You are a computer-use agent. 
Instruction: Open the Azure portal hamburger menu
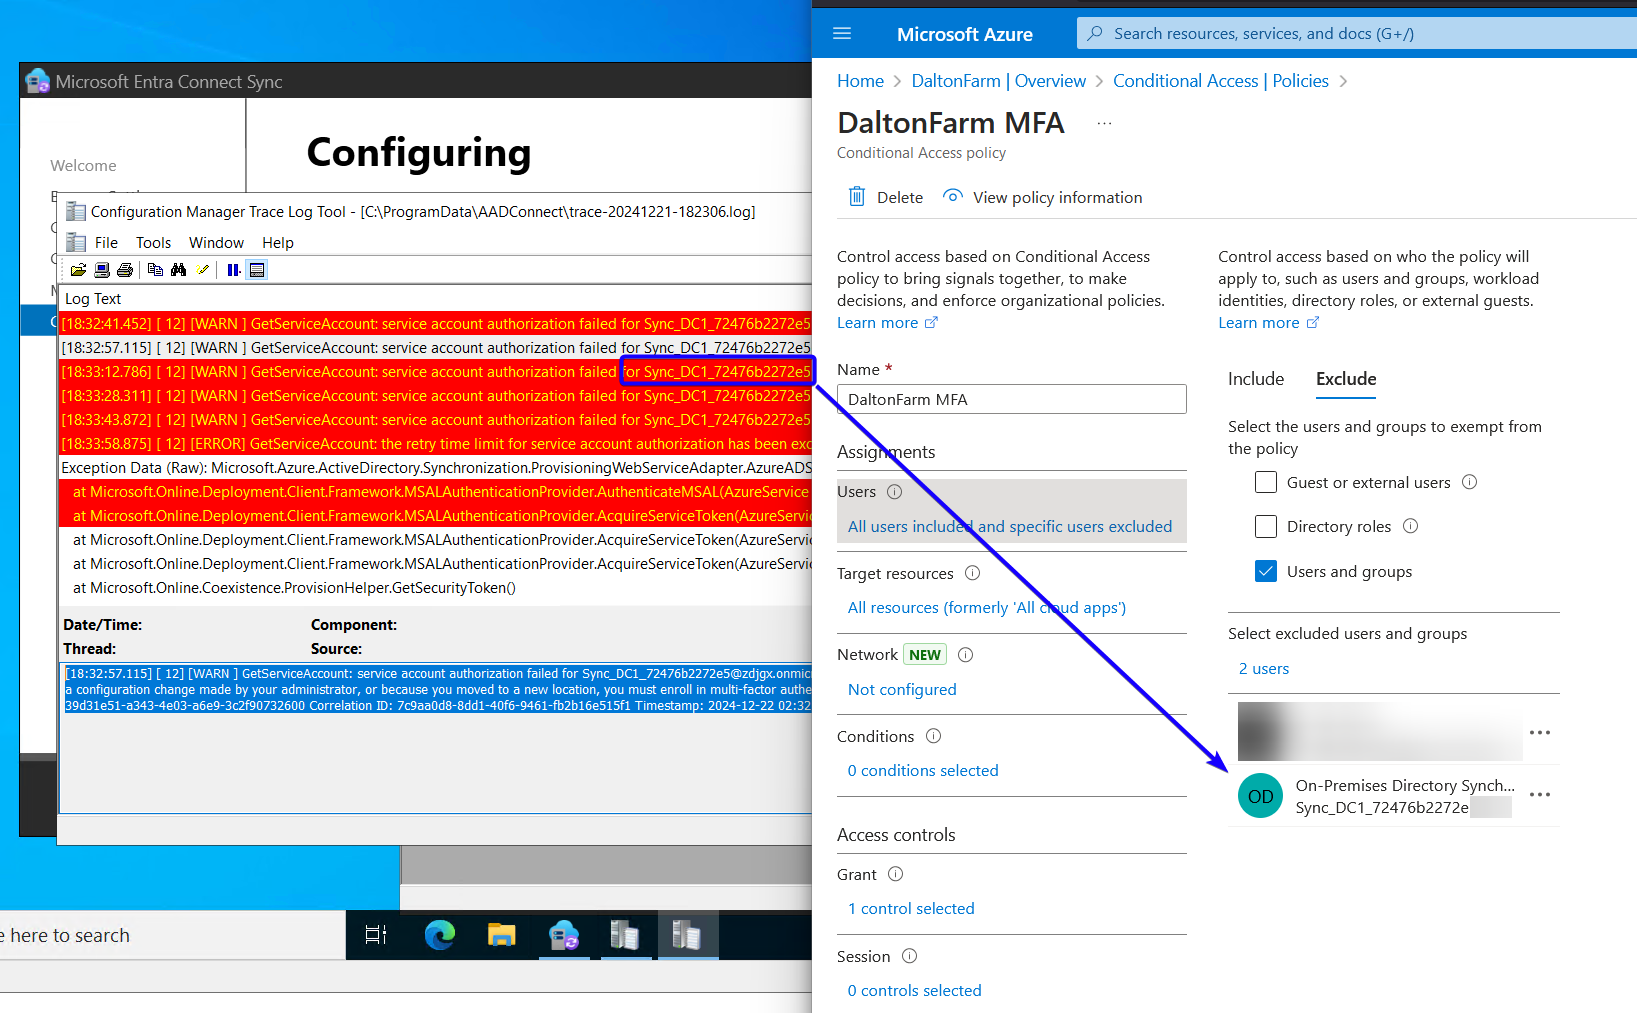[x=842, y=34]
